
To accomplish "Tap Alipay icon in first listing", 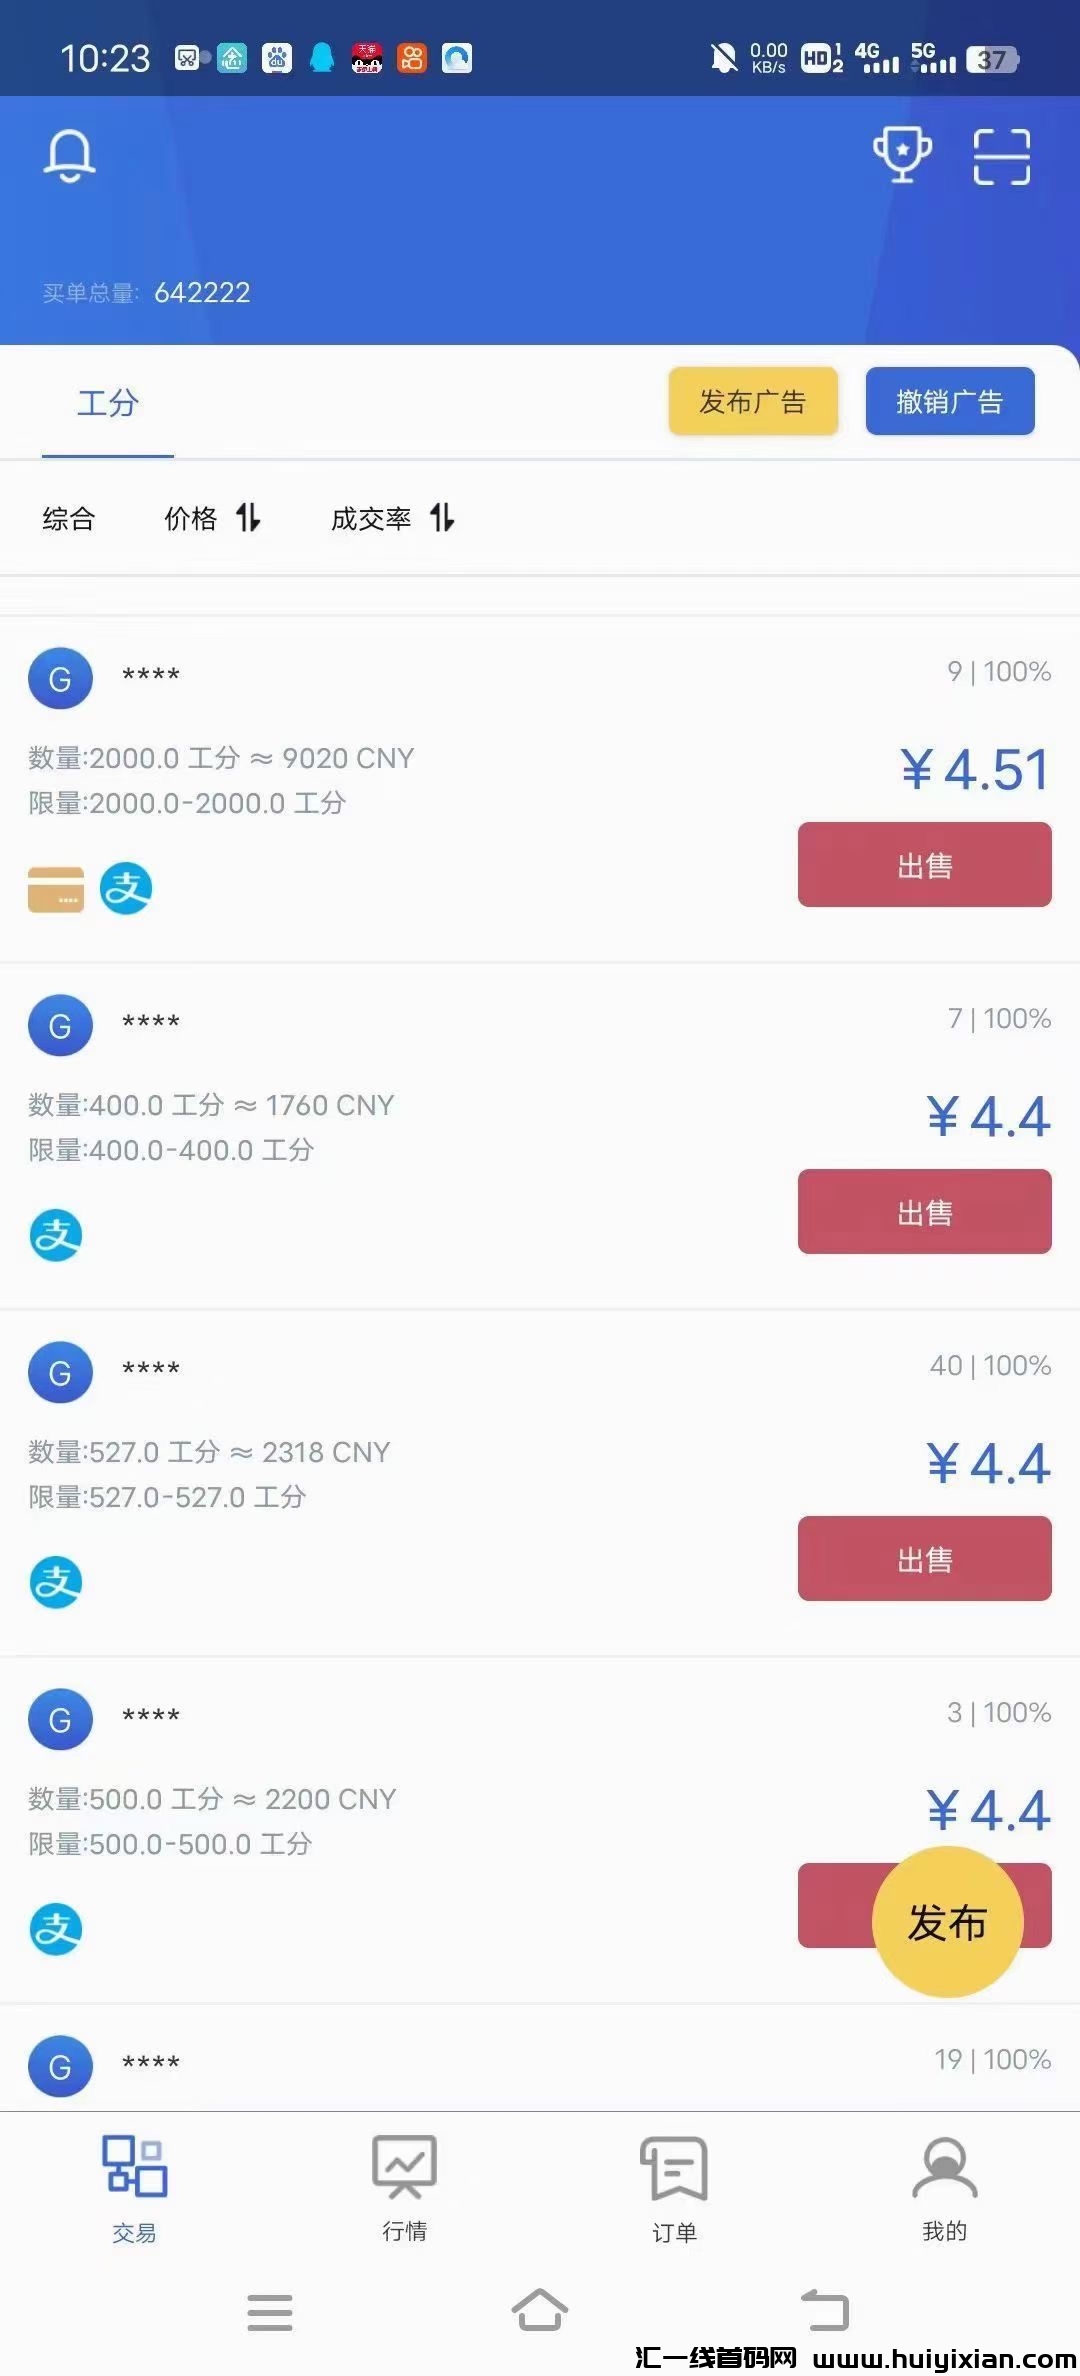I will coord(126,889).
